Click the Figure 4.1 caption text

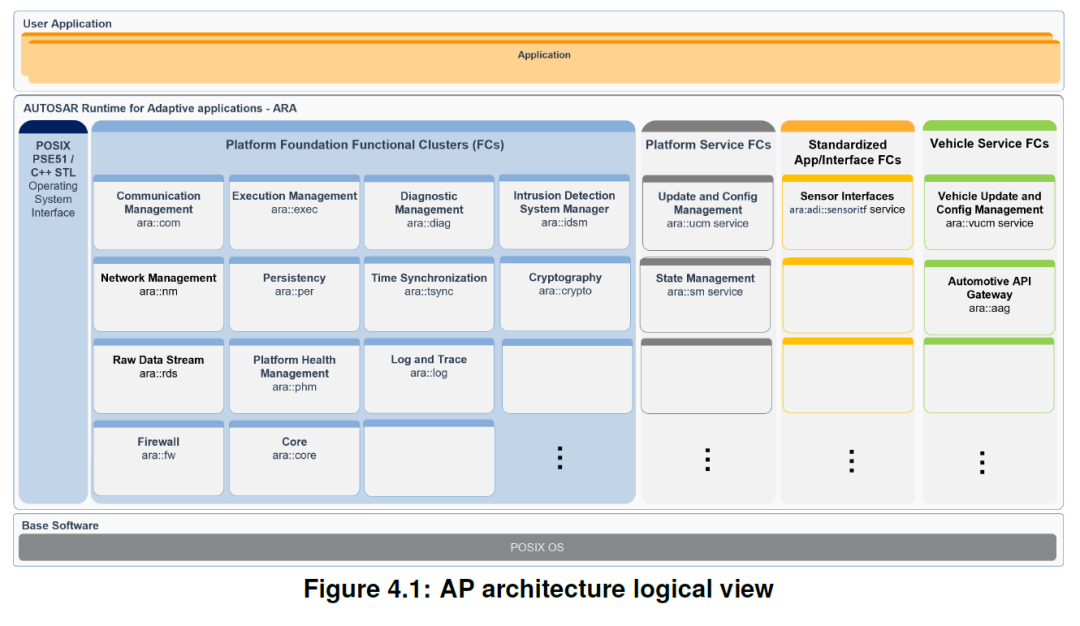point(539,590)
